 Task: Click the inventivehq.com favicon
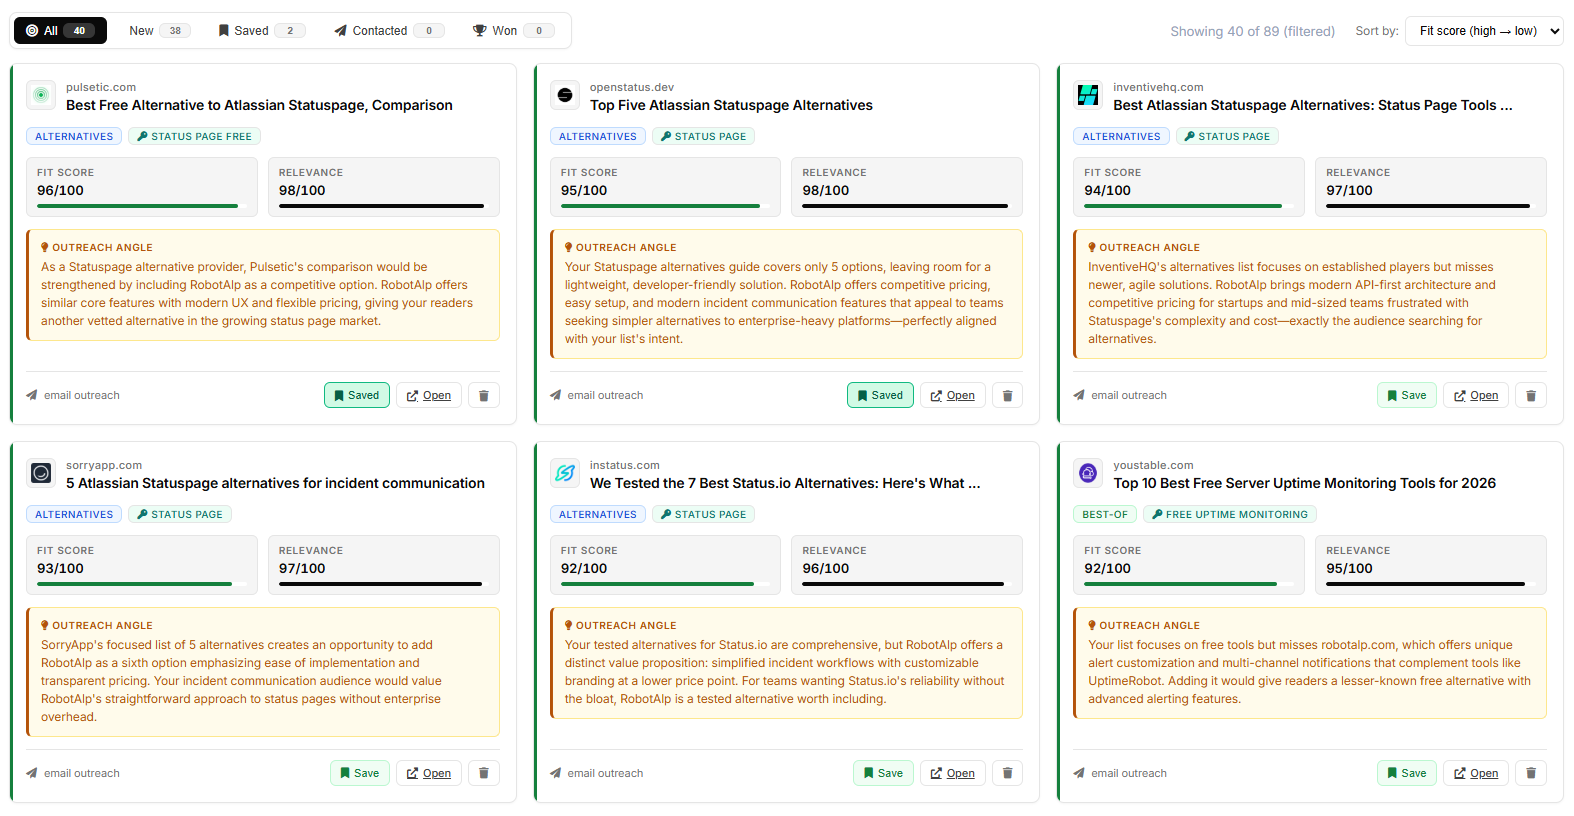pyautogui.click(x=1088, y=95)
